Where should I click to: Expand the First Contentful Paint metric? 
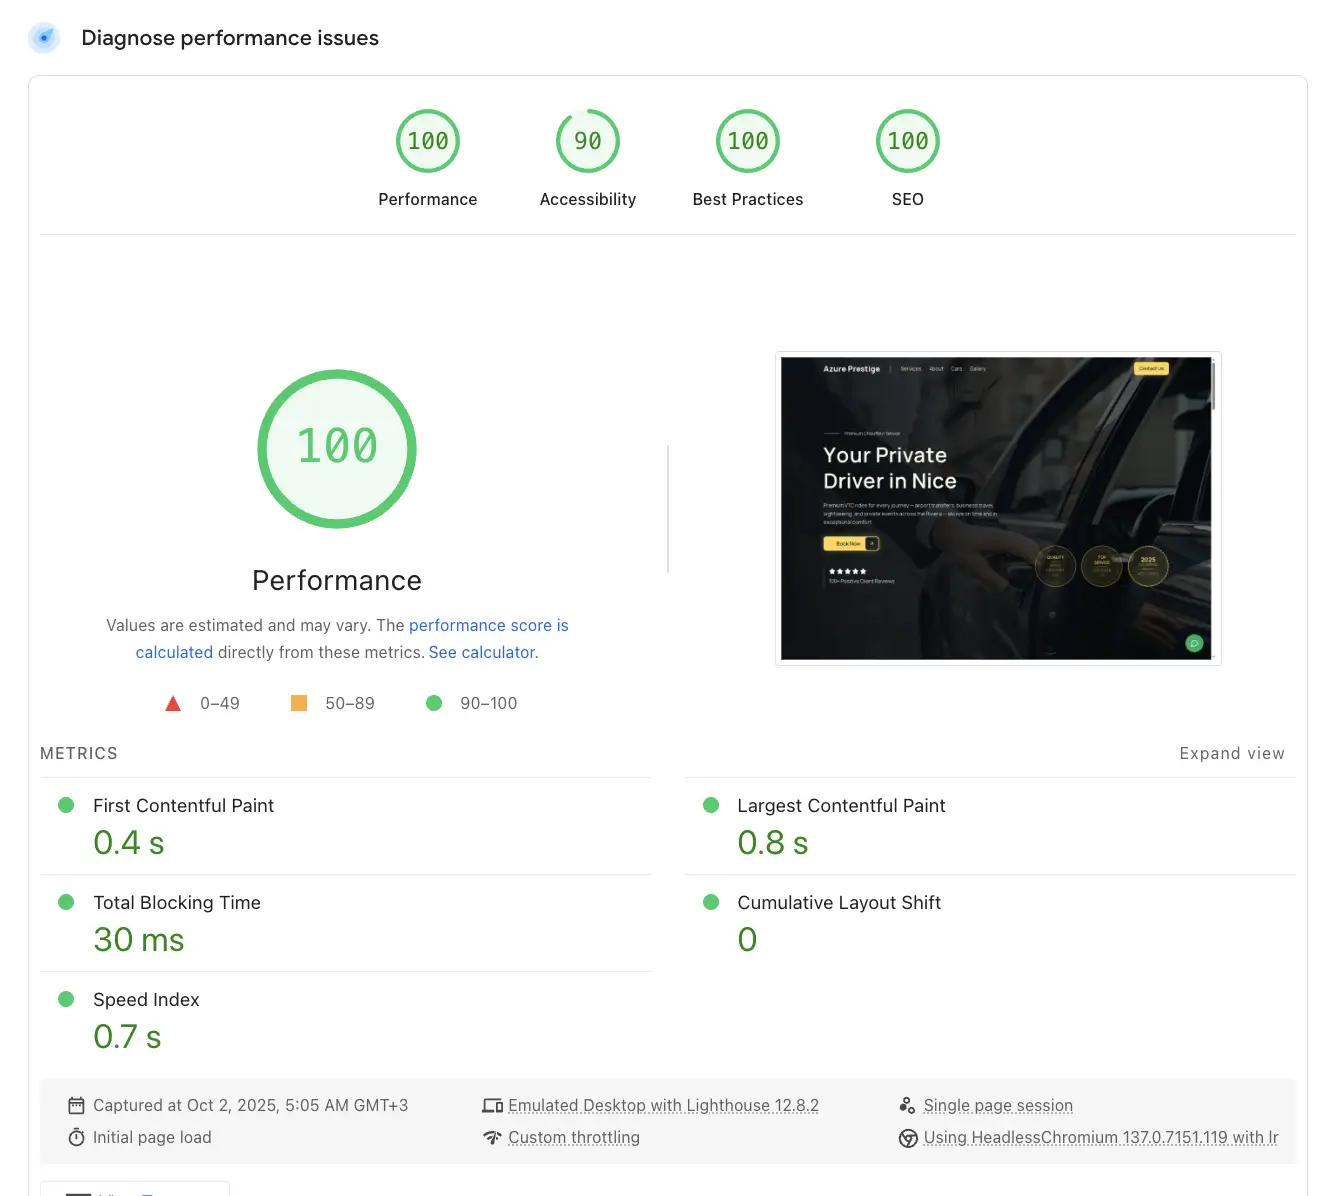(183, 806)
